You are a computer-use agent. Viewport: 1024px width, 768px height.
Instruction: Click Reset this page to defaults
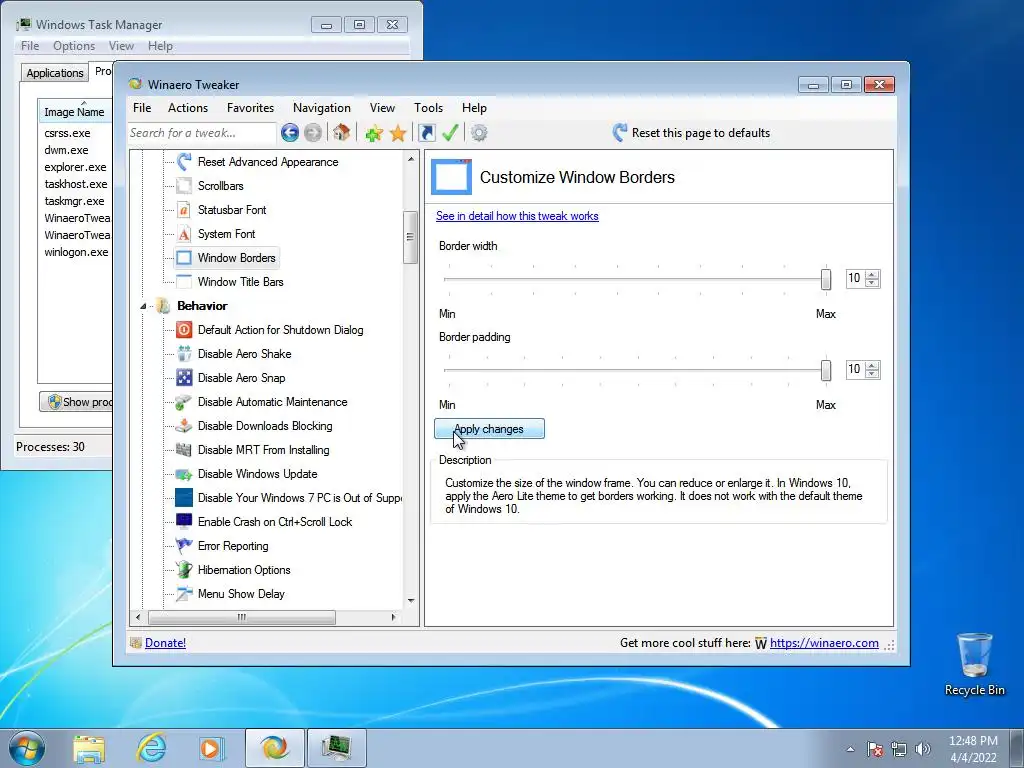point(692,133)
